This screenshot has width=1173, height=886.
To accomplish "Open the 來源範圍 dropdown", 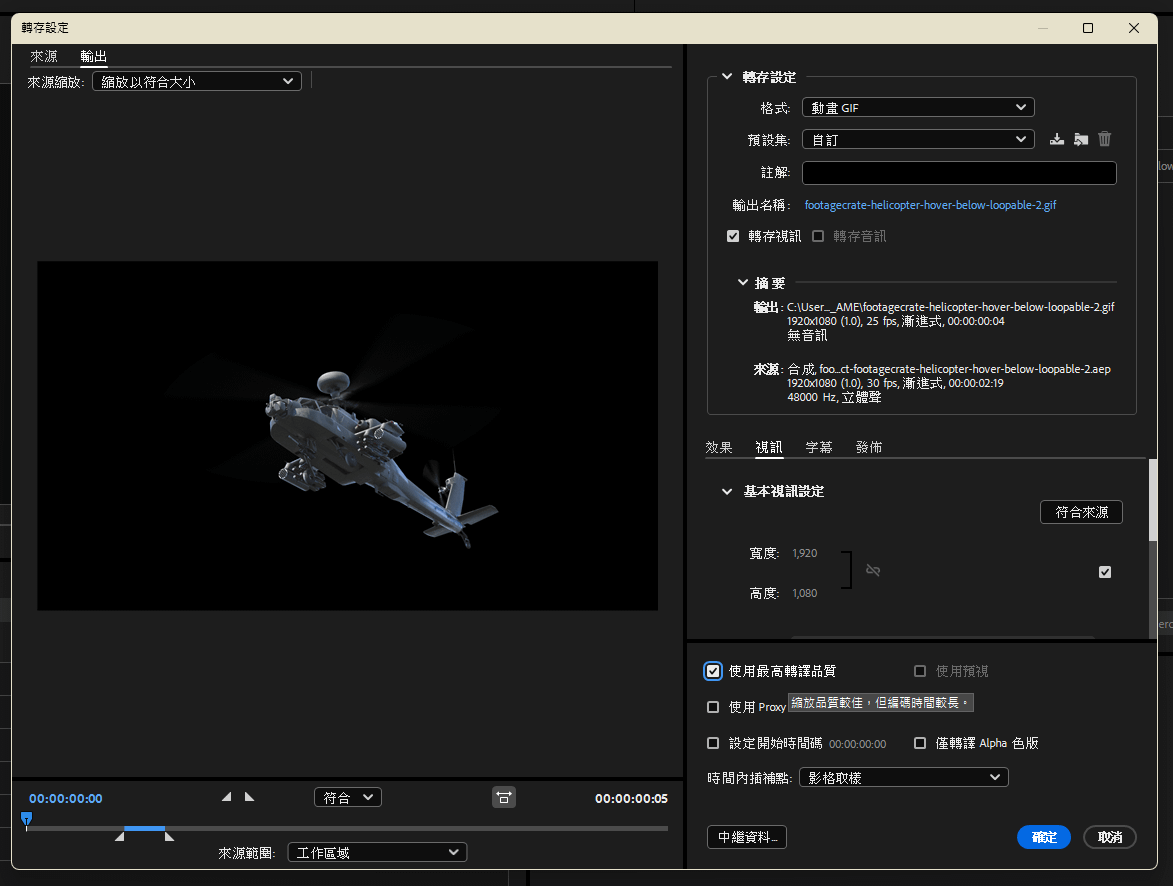I will point(377,853).
